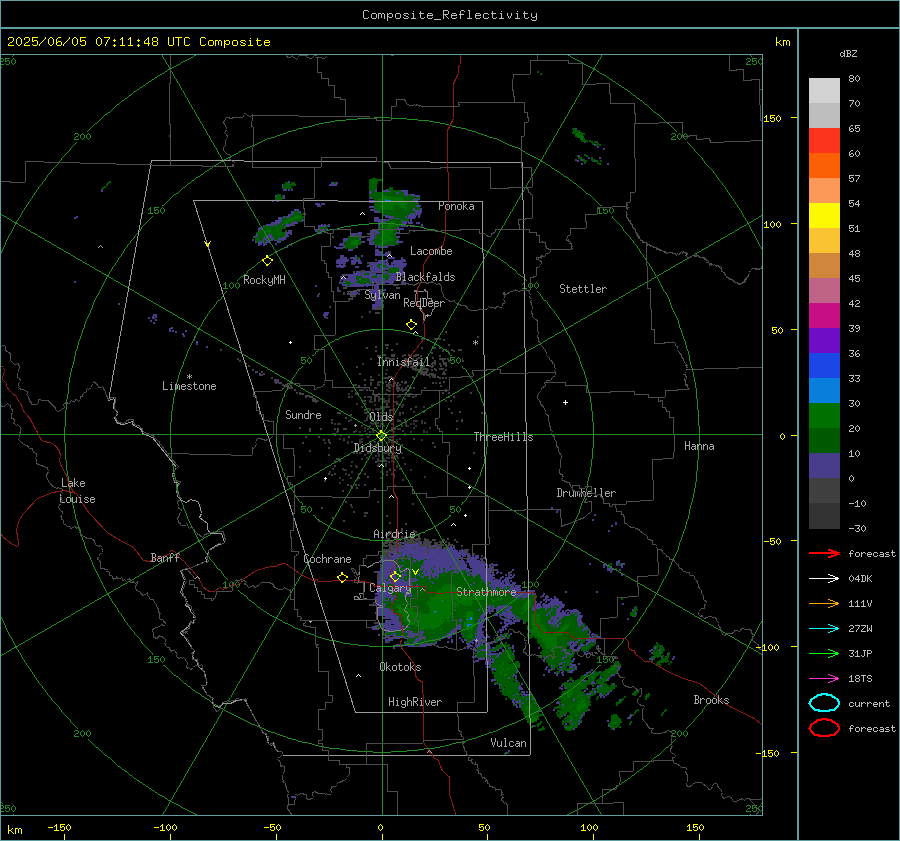900x841 pixels.
Task: Click the Blackfalds label
Action: click(x=425, y=277)
